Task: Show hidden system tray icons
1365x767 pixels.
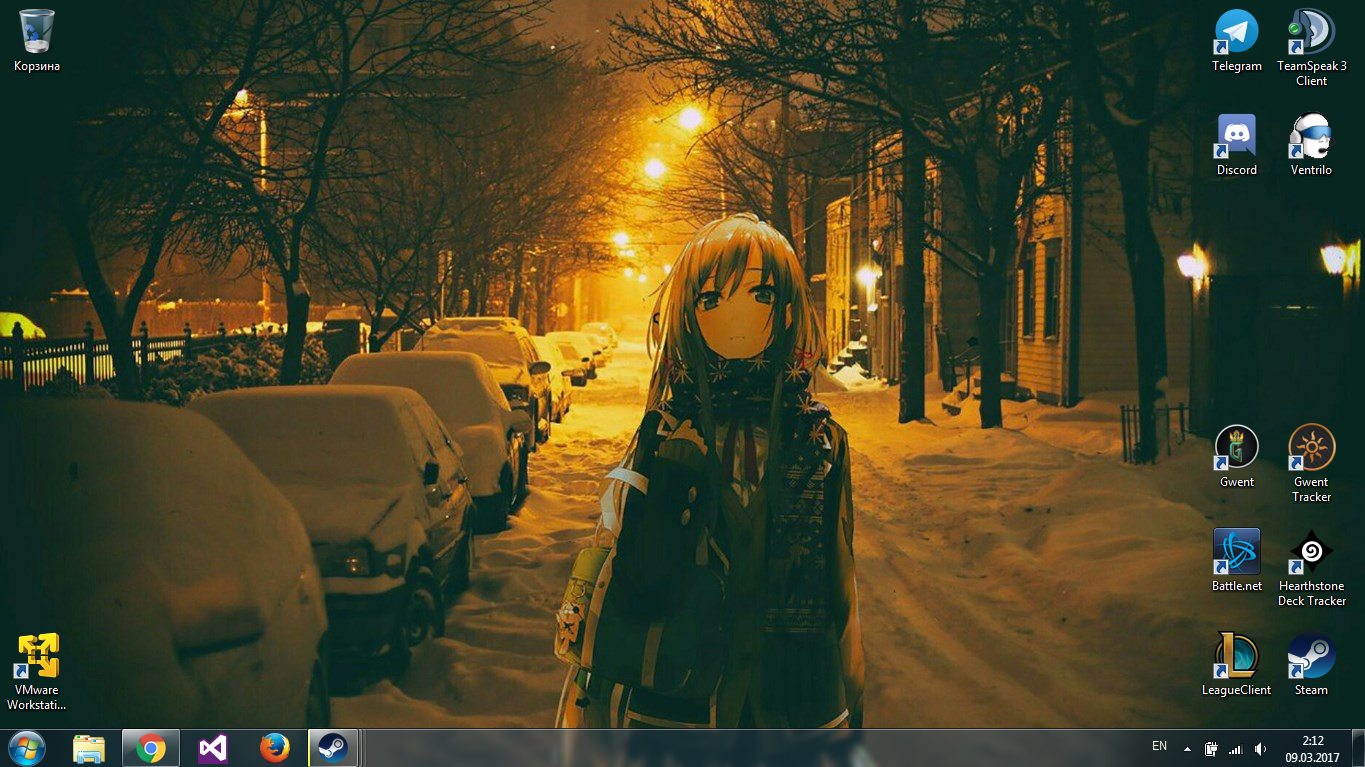Action: click(x=1187, y=748)
